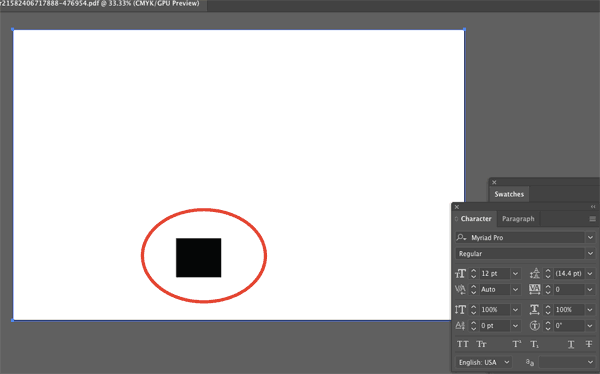This screenshot has height=374, width=600.
Task: Open the English: USA language dropdown
Action: [x=484, y=362]
